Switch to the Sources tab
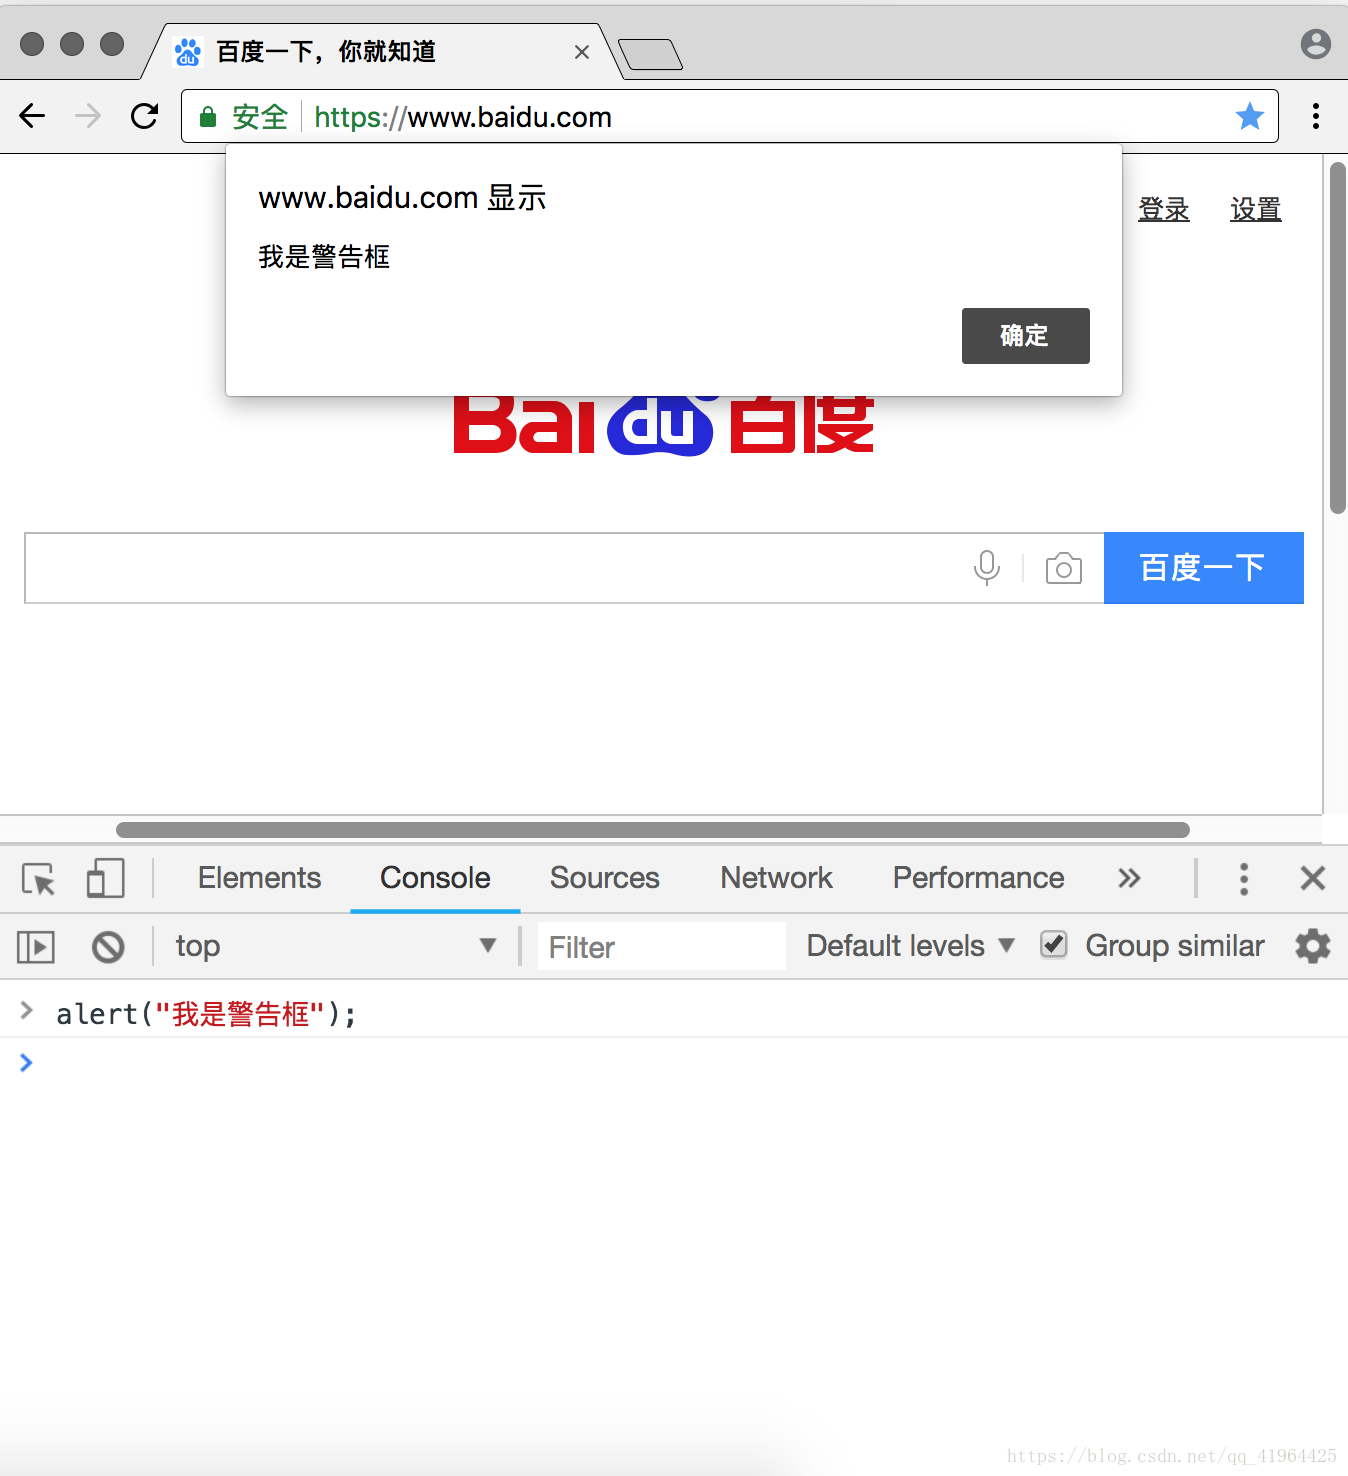 pos(604,878)
